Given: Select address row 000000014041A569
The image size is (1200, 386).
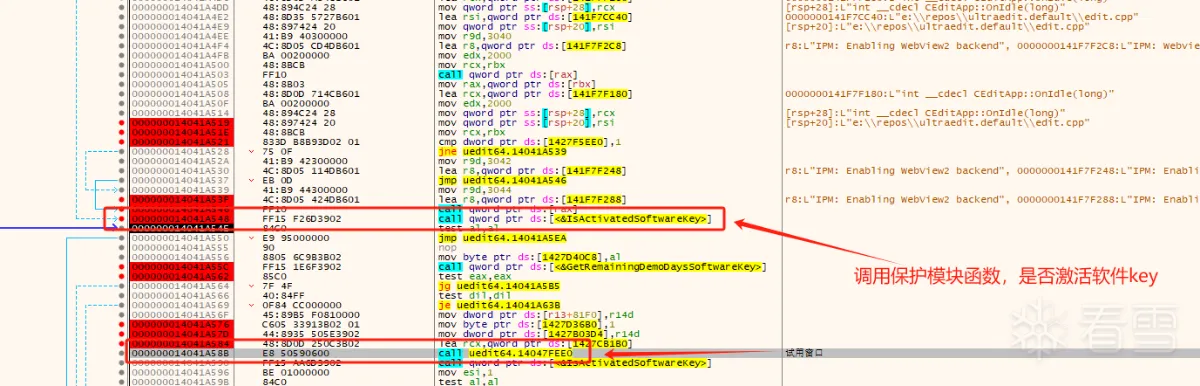Looking at the screenshot, I should (x=181, y=304).
